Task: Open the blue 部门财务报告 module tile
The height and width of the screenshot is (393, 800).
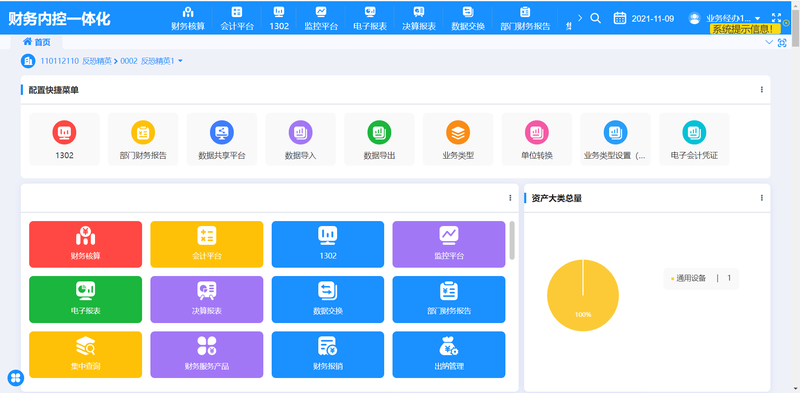Action: pyautogui.click(x=449, y=300)
